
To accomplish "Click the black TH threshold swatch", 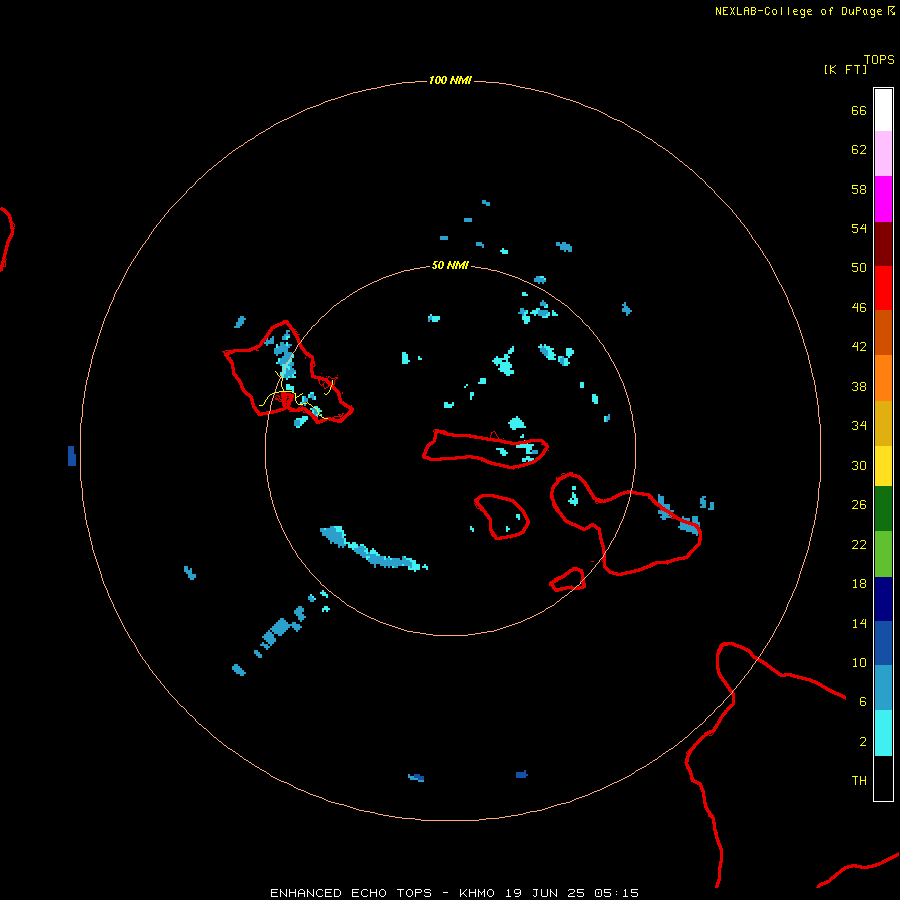I will [883, 778].
